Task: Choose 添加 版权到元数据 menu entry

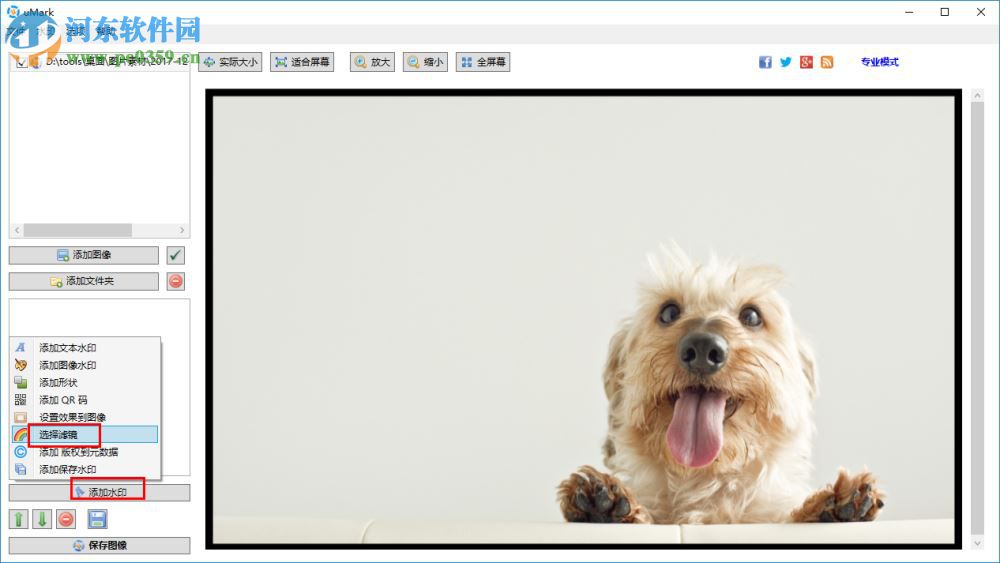Action: (85, 451)
